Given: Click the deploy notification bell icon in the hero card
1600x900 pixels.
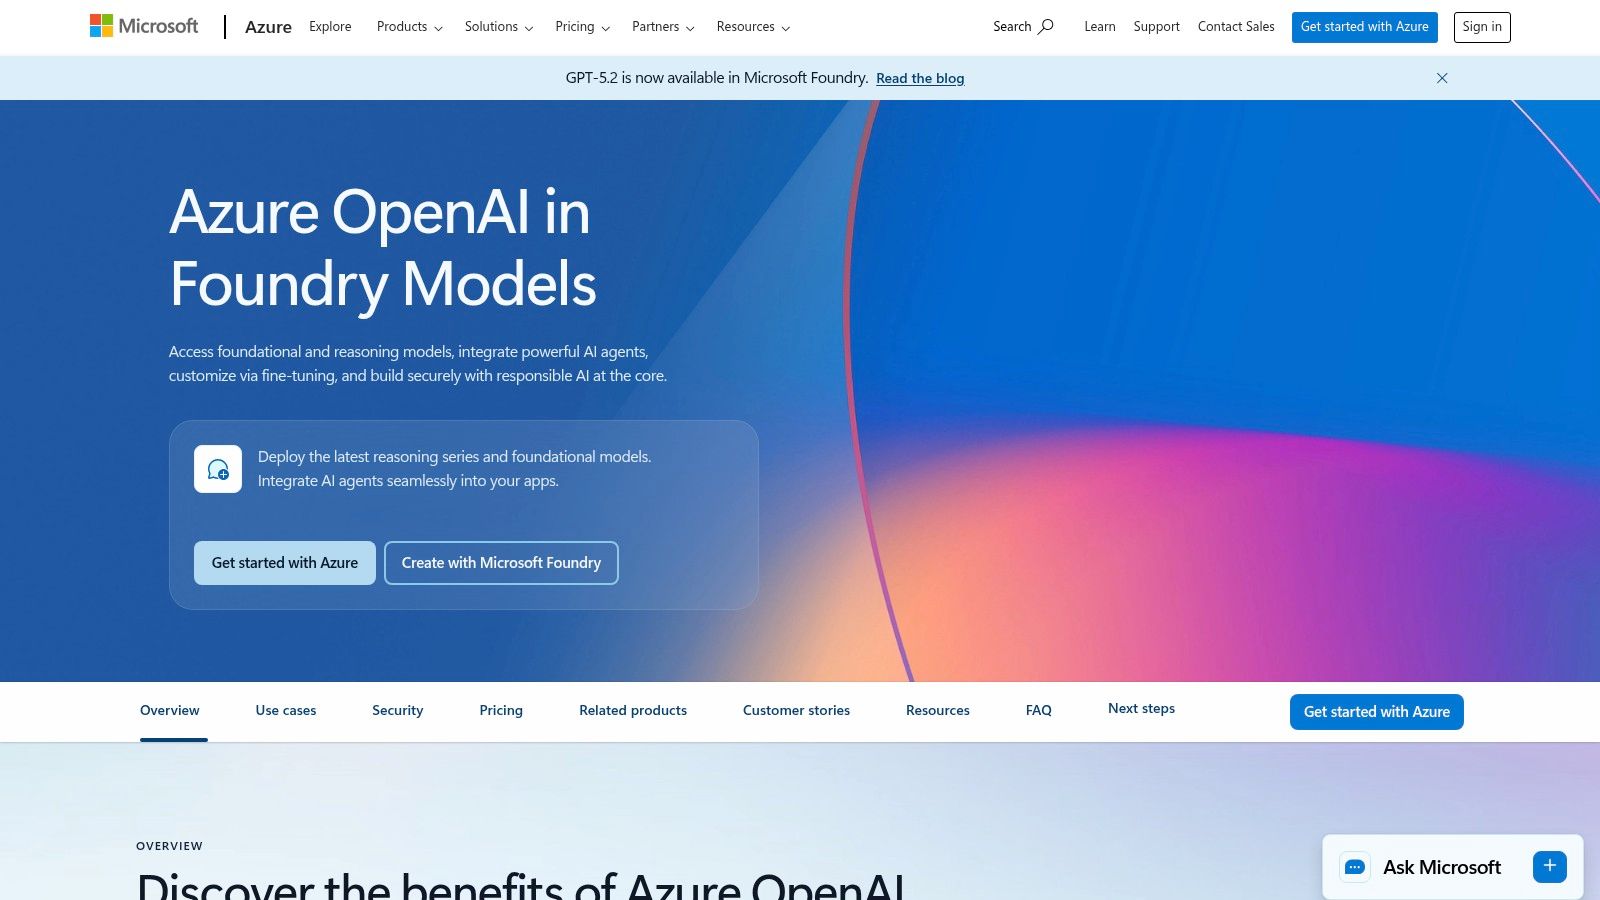Looking at the screenshot, I should [x=218, y=468].
